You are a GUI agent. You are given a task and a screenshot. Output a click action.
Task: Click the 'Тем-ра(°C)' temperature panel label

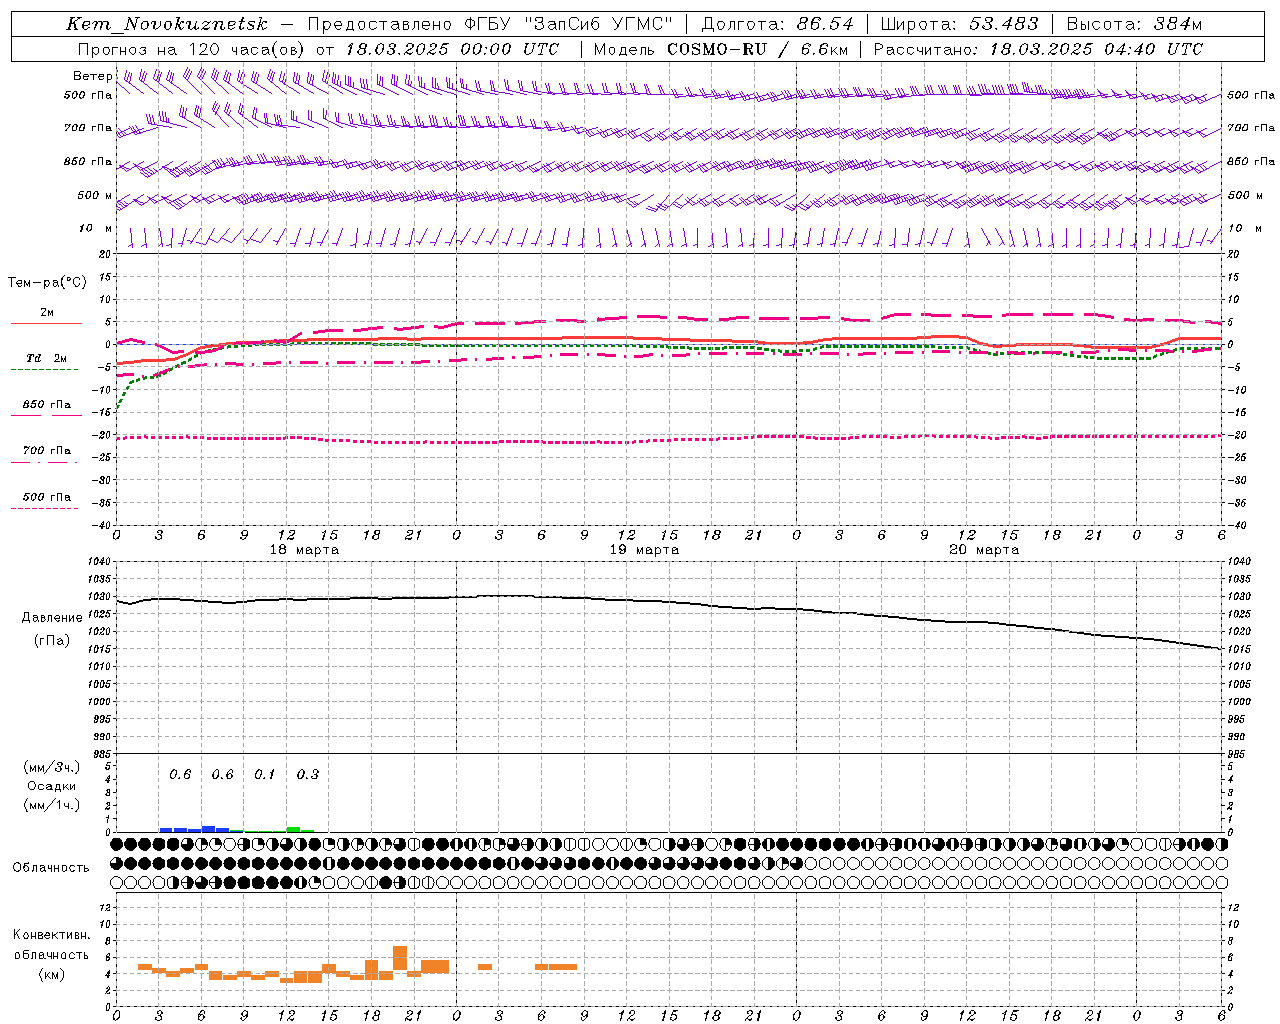tap(47, 283)
